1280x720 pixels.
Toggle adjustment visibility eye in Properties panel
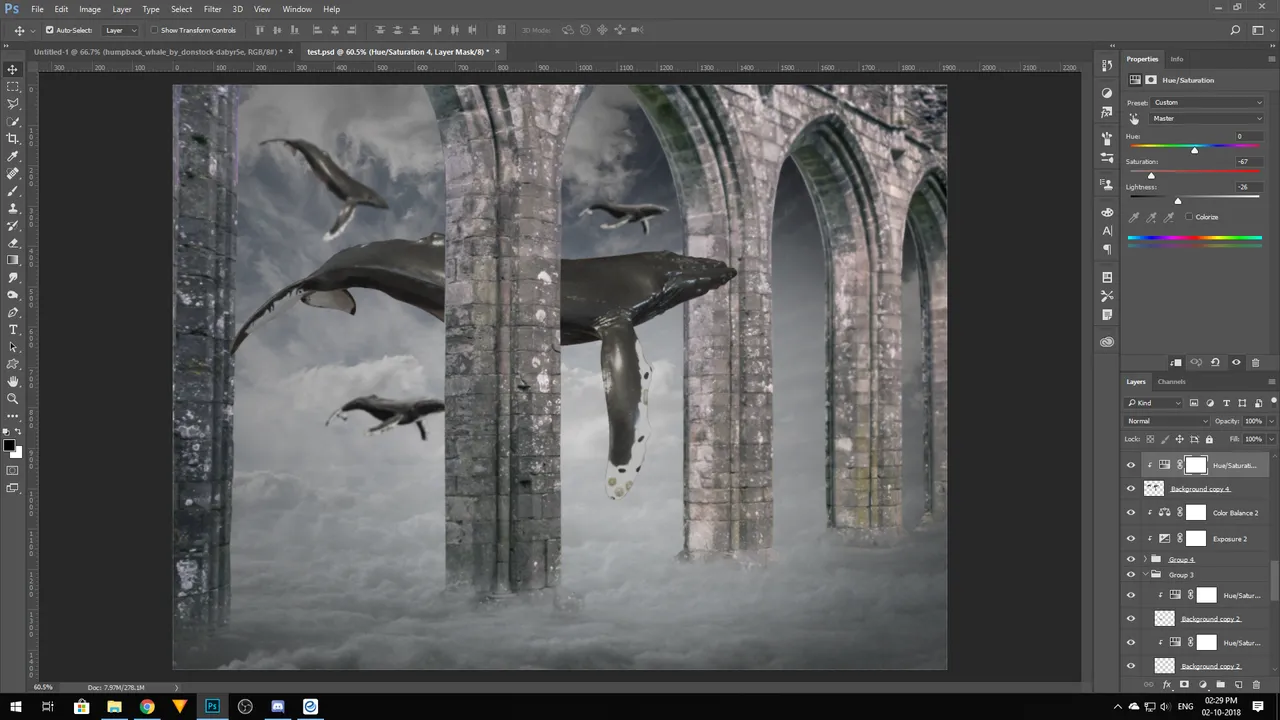[x=1236, y=362]
